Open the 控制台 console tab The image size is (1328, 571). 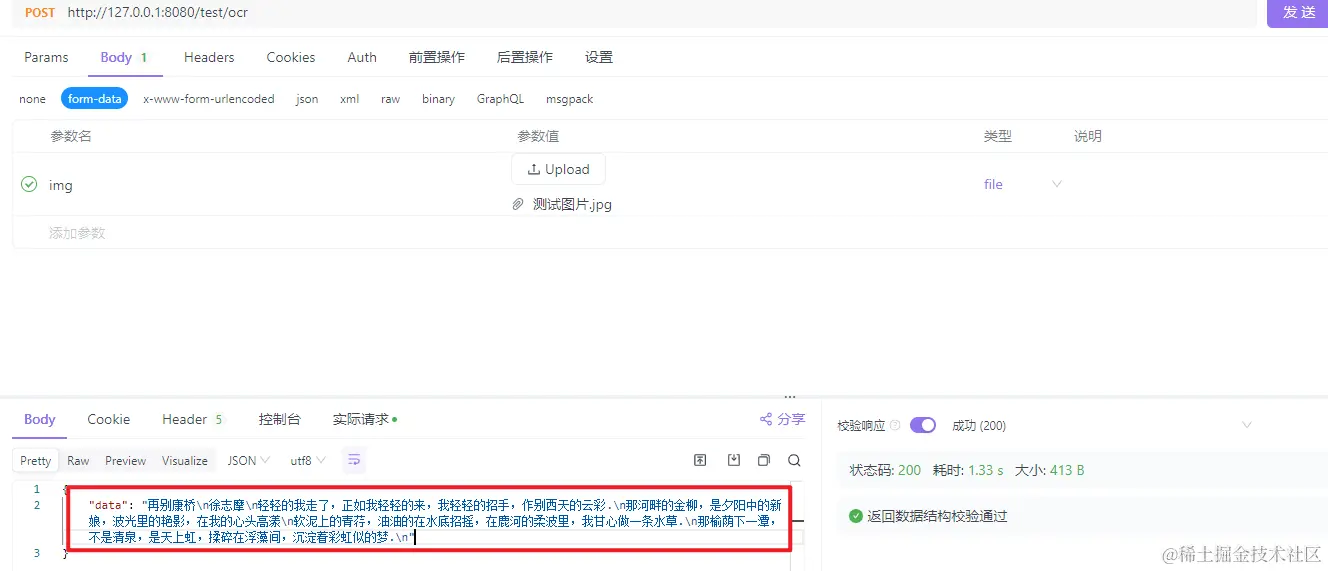(x=279, y=419)
